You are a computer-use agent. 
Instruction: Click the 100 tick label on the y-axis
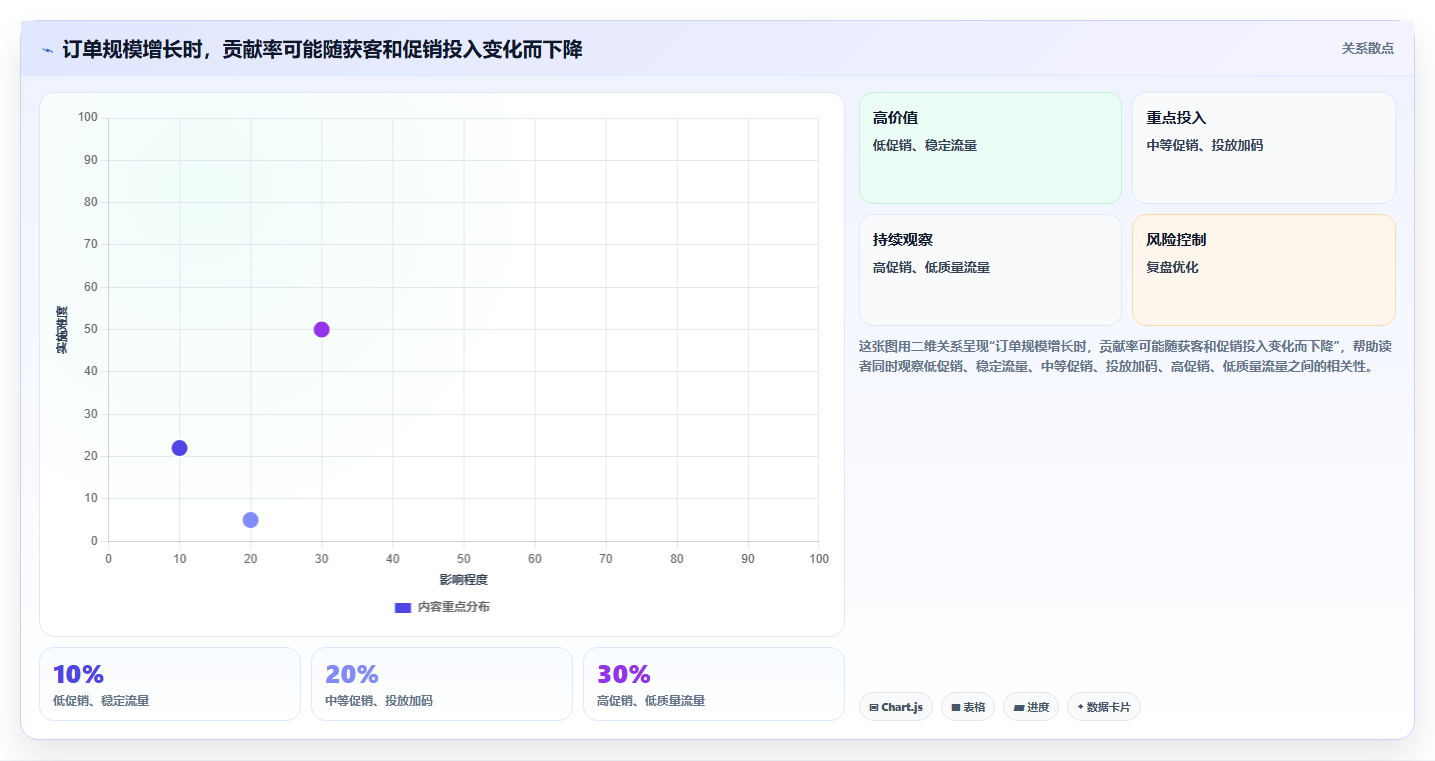88,117
